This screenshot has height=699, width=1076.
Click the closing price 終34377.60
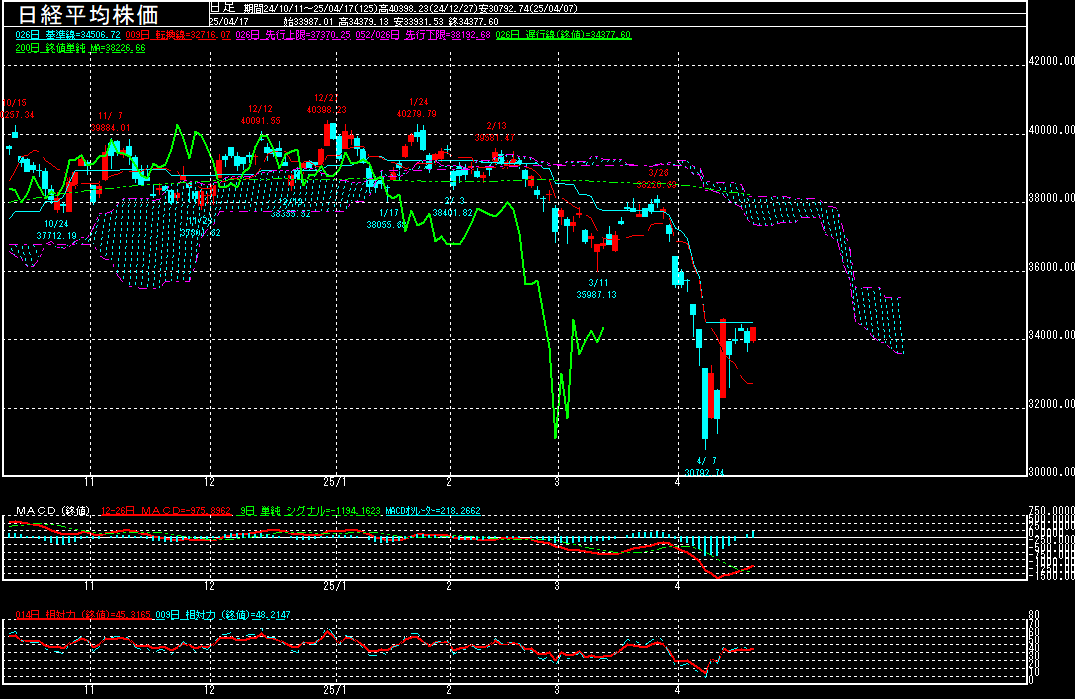[473, 21]
